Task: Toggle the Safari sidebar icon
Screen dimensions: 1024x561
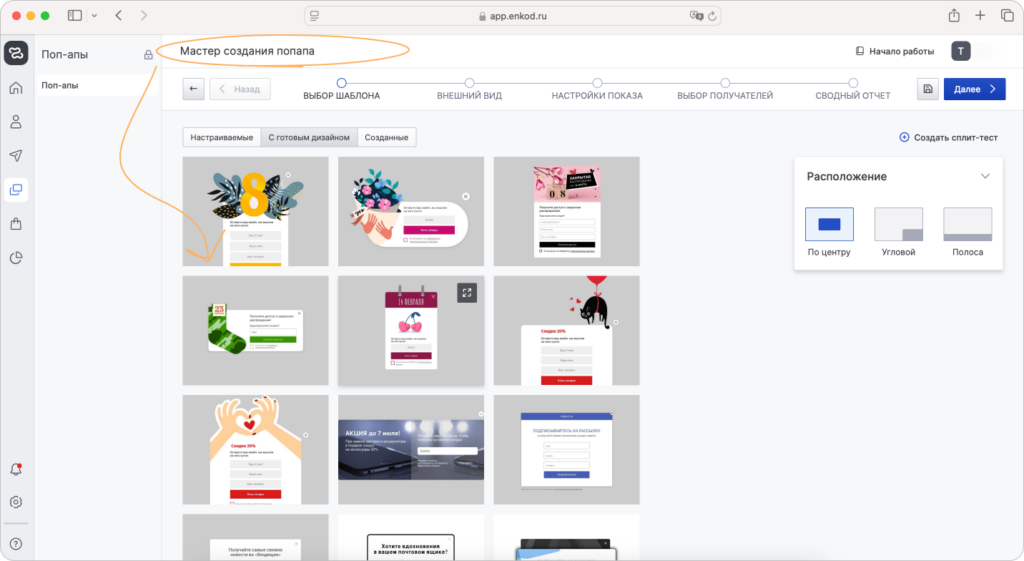Action: (x=75, y=15)
